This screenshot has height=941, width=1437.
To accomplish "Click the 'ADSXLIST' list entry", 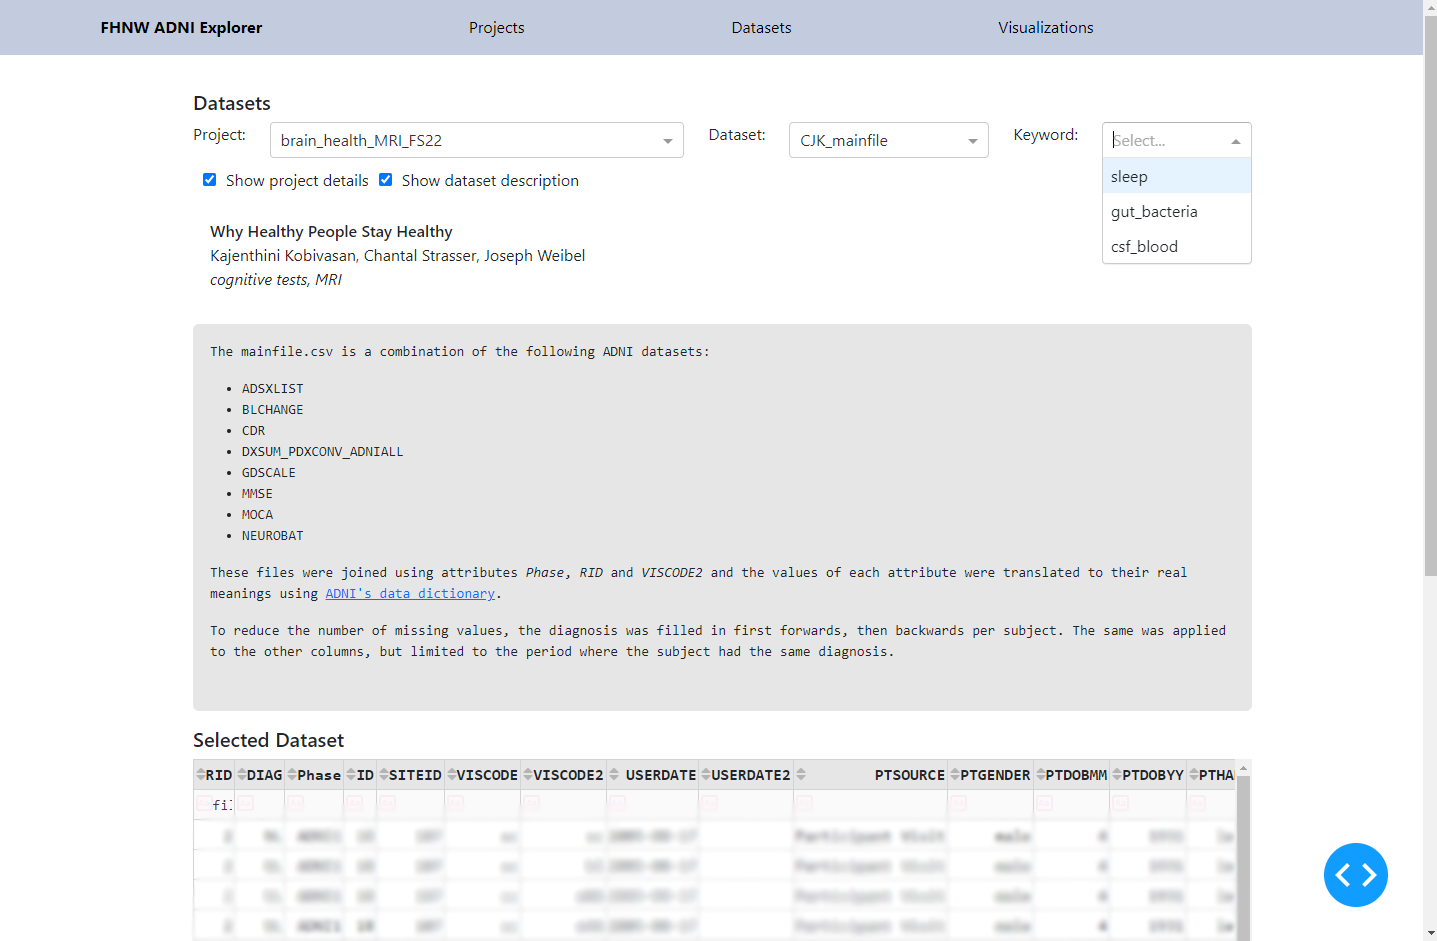I will pyautogui.click(x=272, y=389).
